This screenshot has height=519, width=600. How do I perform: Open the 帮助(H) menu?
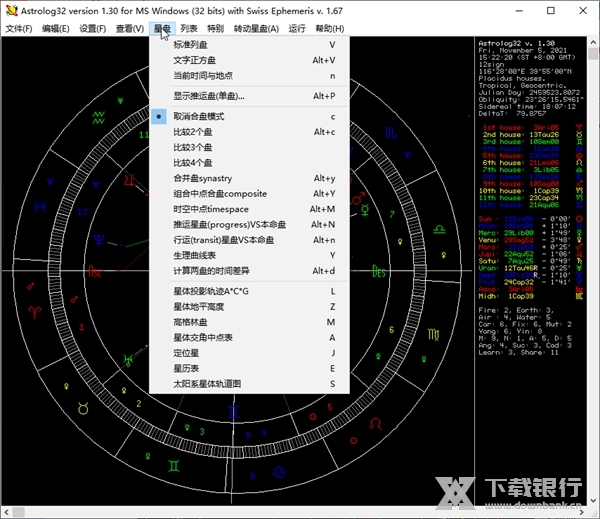tap(329, 29)
